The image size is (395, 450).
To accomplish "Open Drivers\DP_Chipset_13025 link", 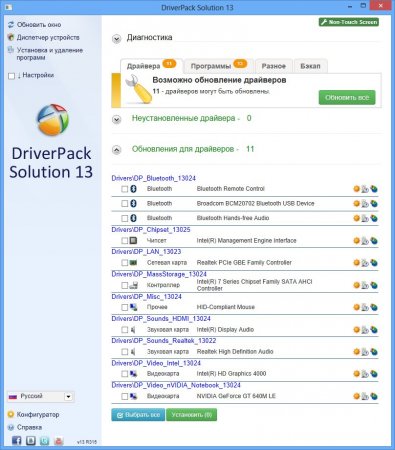I will [x=151, y=229].
